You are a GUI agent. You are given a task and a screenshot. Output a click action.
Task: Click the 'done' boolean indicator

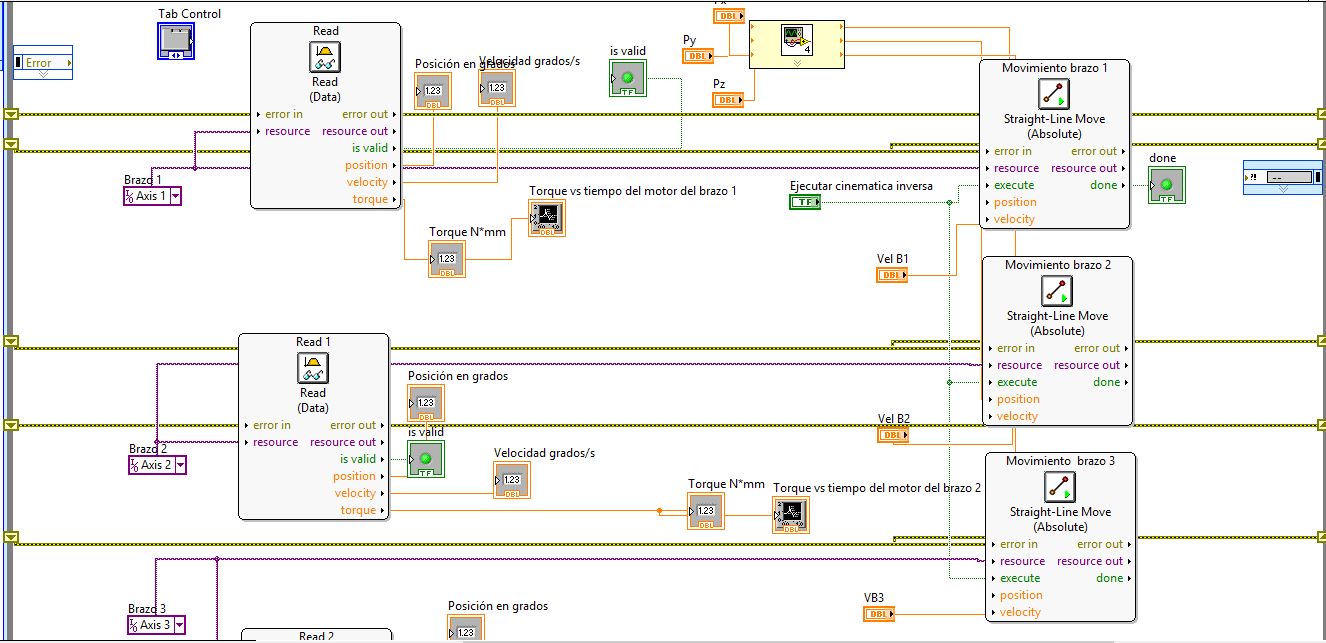(x=1167, y=185)
